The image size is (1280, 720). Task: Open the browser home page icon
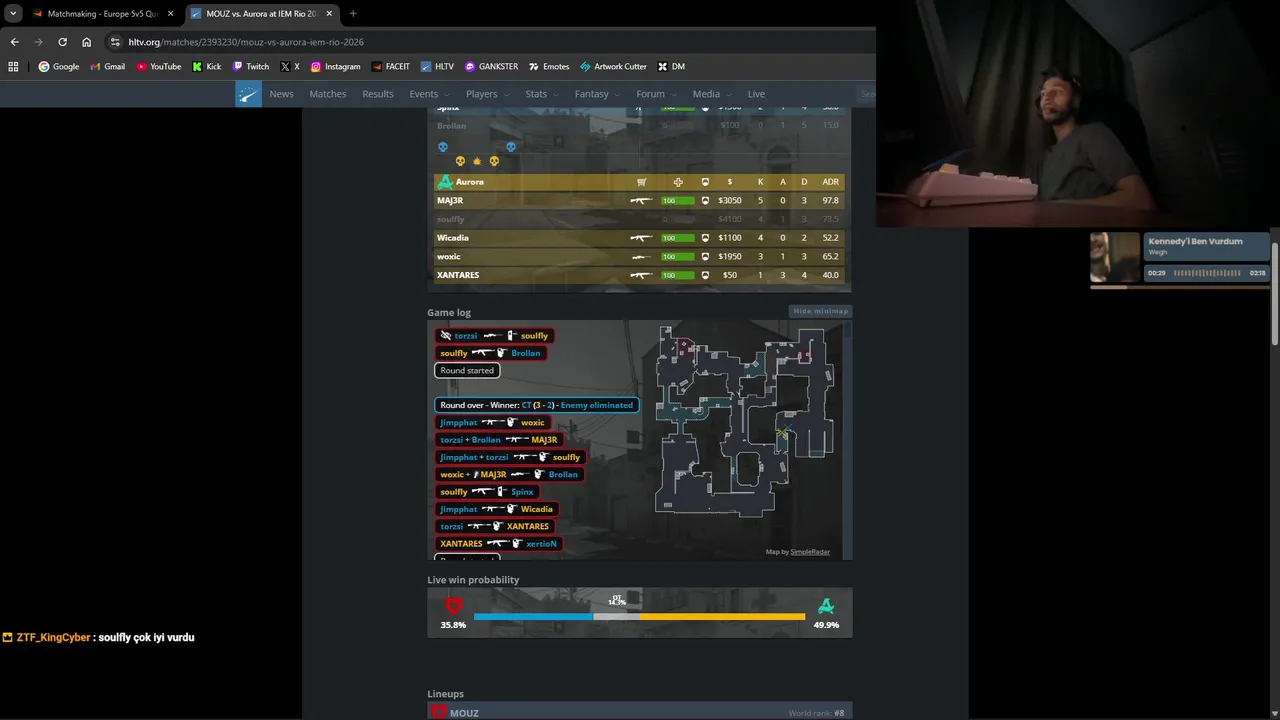click(x=86, y=42)
